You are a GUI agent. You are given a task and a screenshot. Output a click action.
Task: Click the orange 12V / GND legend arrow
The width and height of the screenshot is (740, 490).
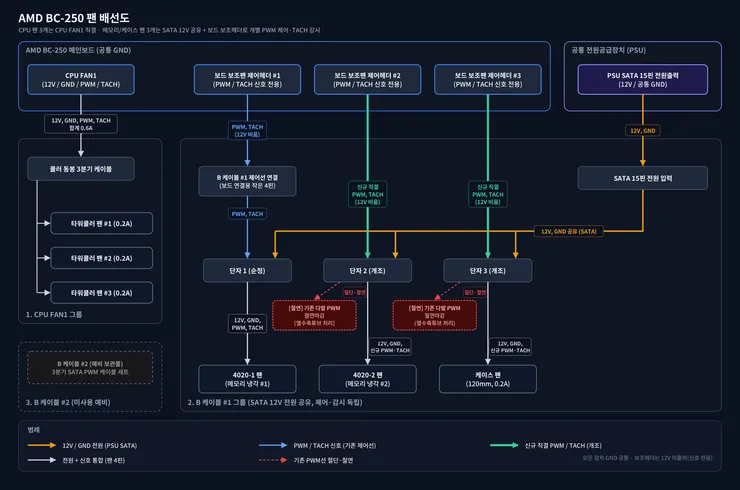pyautogui.click(x=42, y=445)
